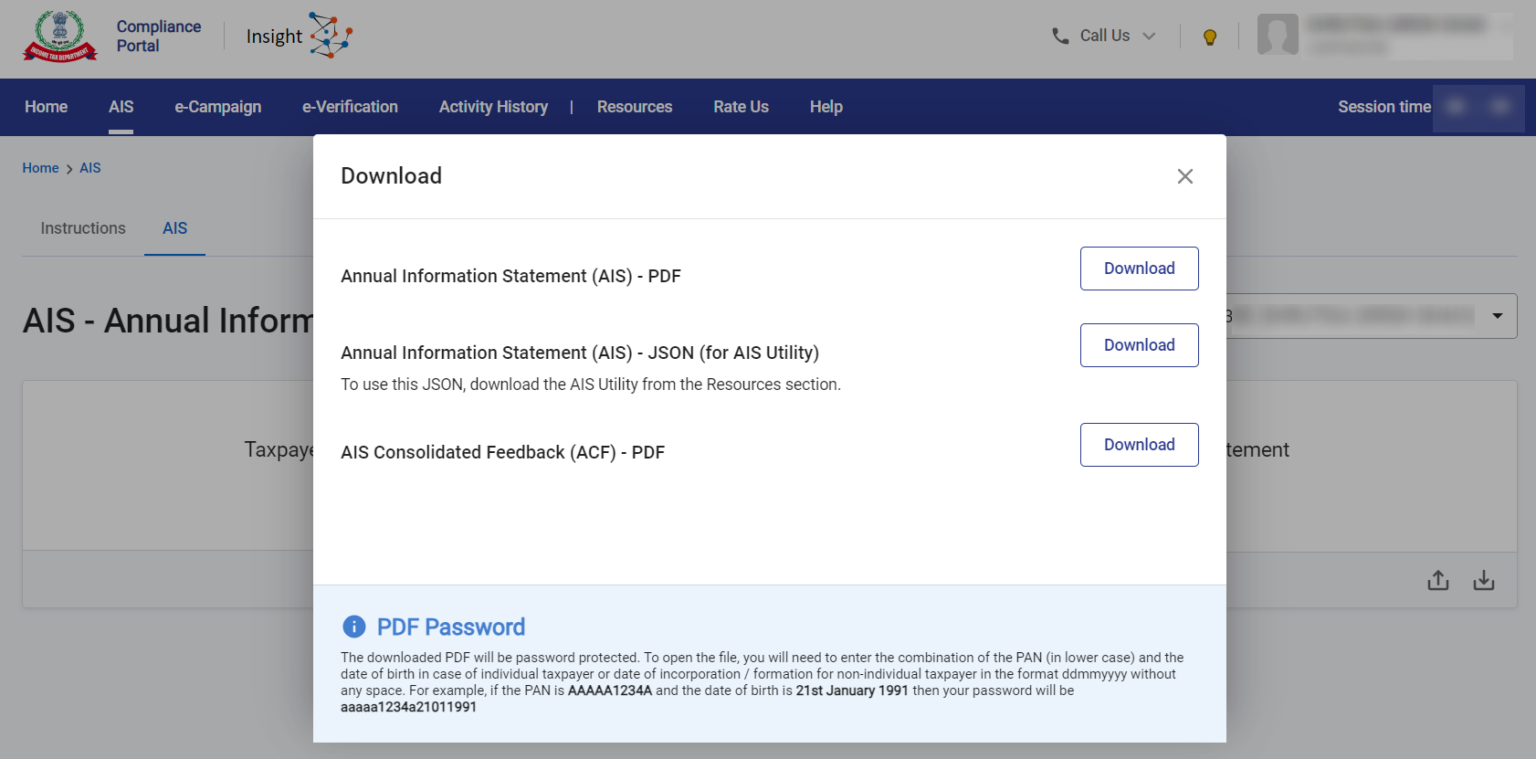Select the Help menu item

tap(826, 107)
